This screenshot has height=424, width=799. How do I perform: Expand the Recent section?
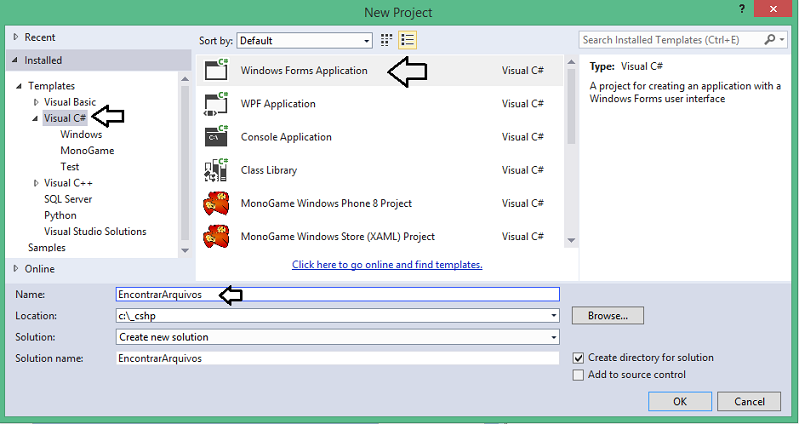[x=16, y=37]
